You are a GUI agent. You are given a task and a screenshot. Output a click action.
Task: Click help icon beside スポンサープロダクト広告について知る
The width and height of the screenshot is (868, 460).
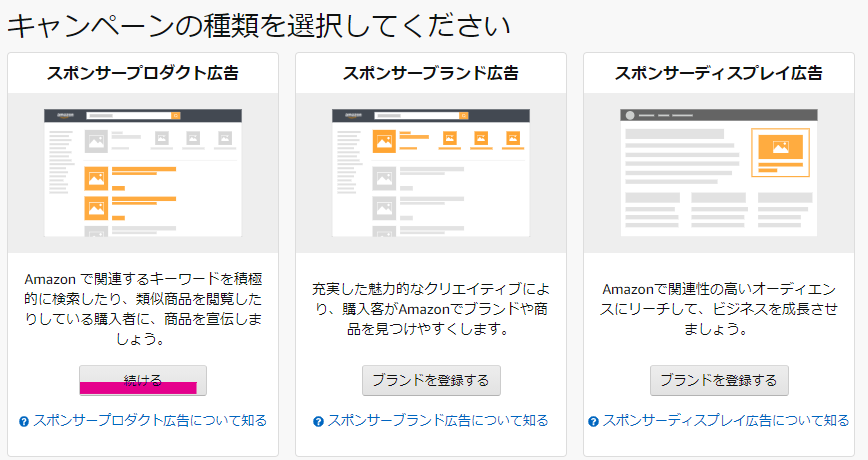click(x=24, y=421)
